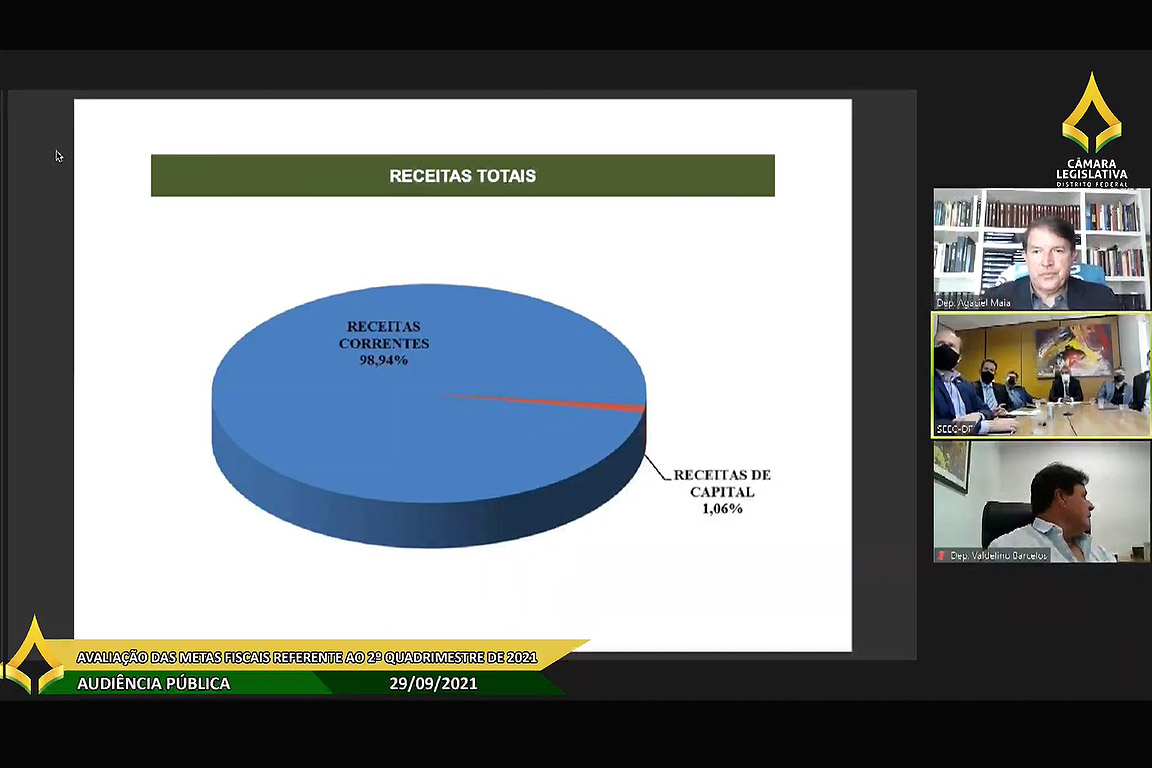The image size is (1152, 768).
Task: Click the mouse pointer arrow near the slide's corner
Action: click(x=59, y=156)
